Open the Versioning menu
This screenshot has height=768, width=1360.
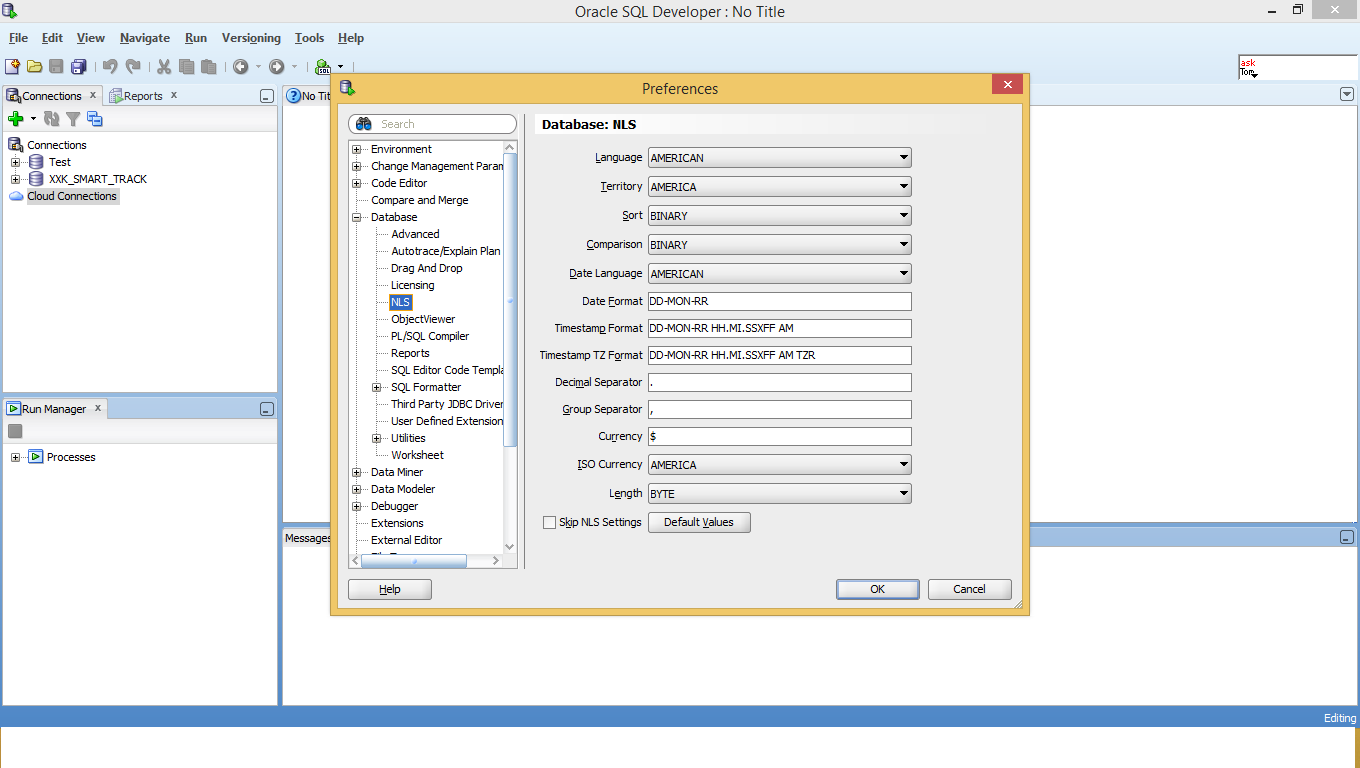click(x=251, y=38)
